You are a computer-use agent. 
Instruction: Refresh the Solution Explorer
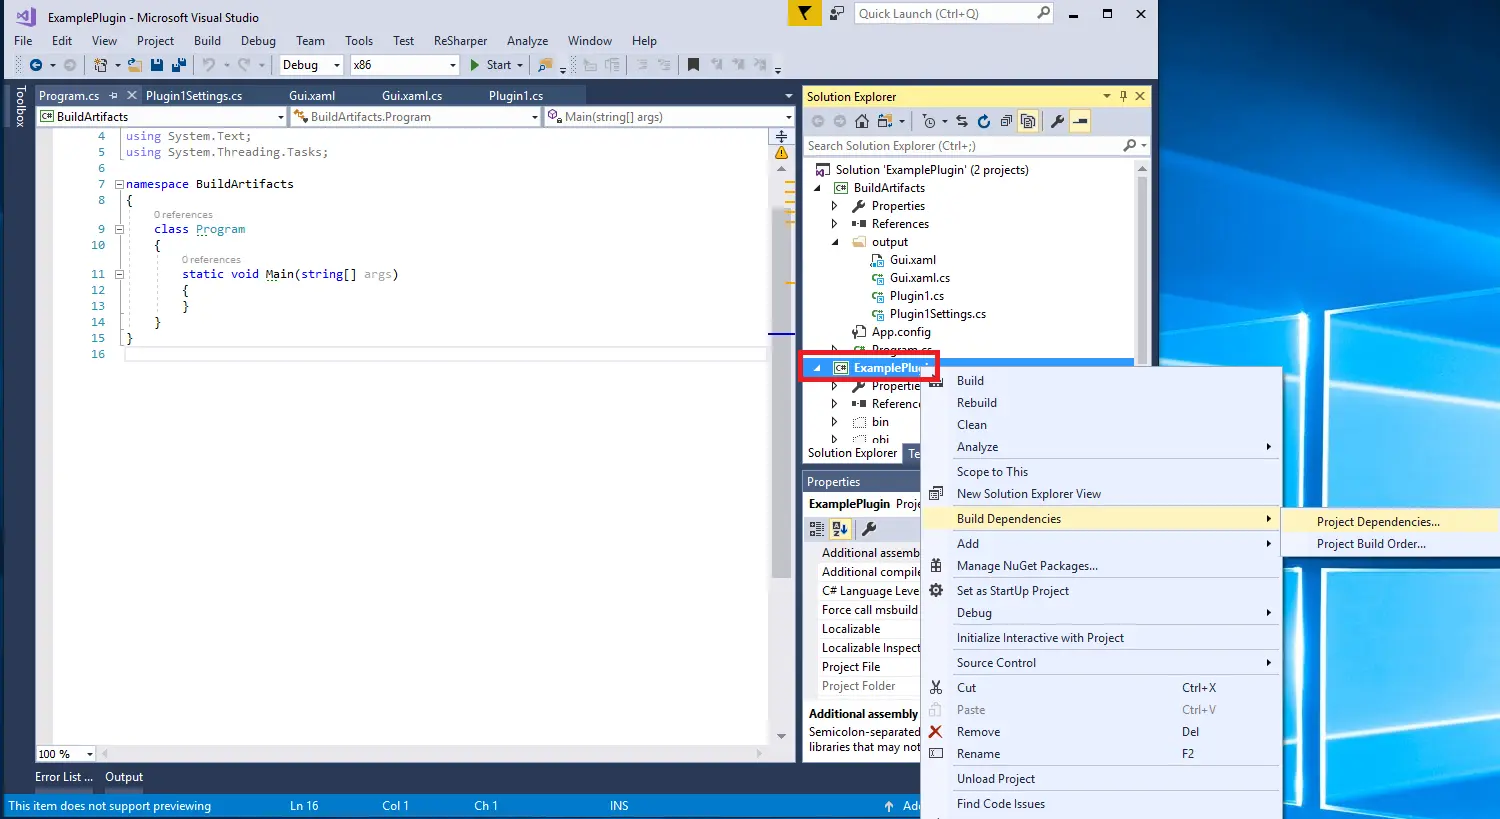click(x=984, y=121)
